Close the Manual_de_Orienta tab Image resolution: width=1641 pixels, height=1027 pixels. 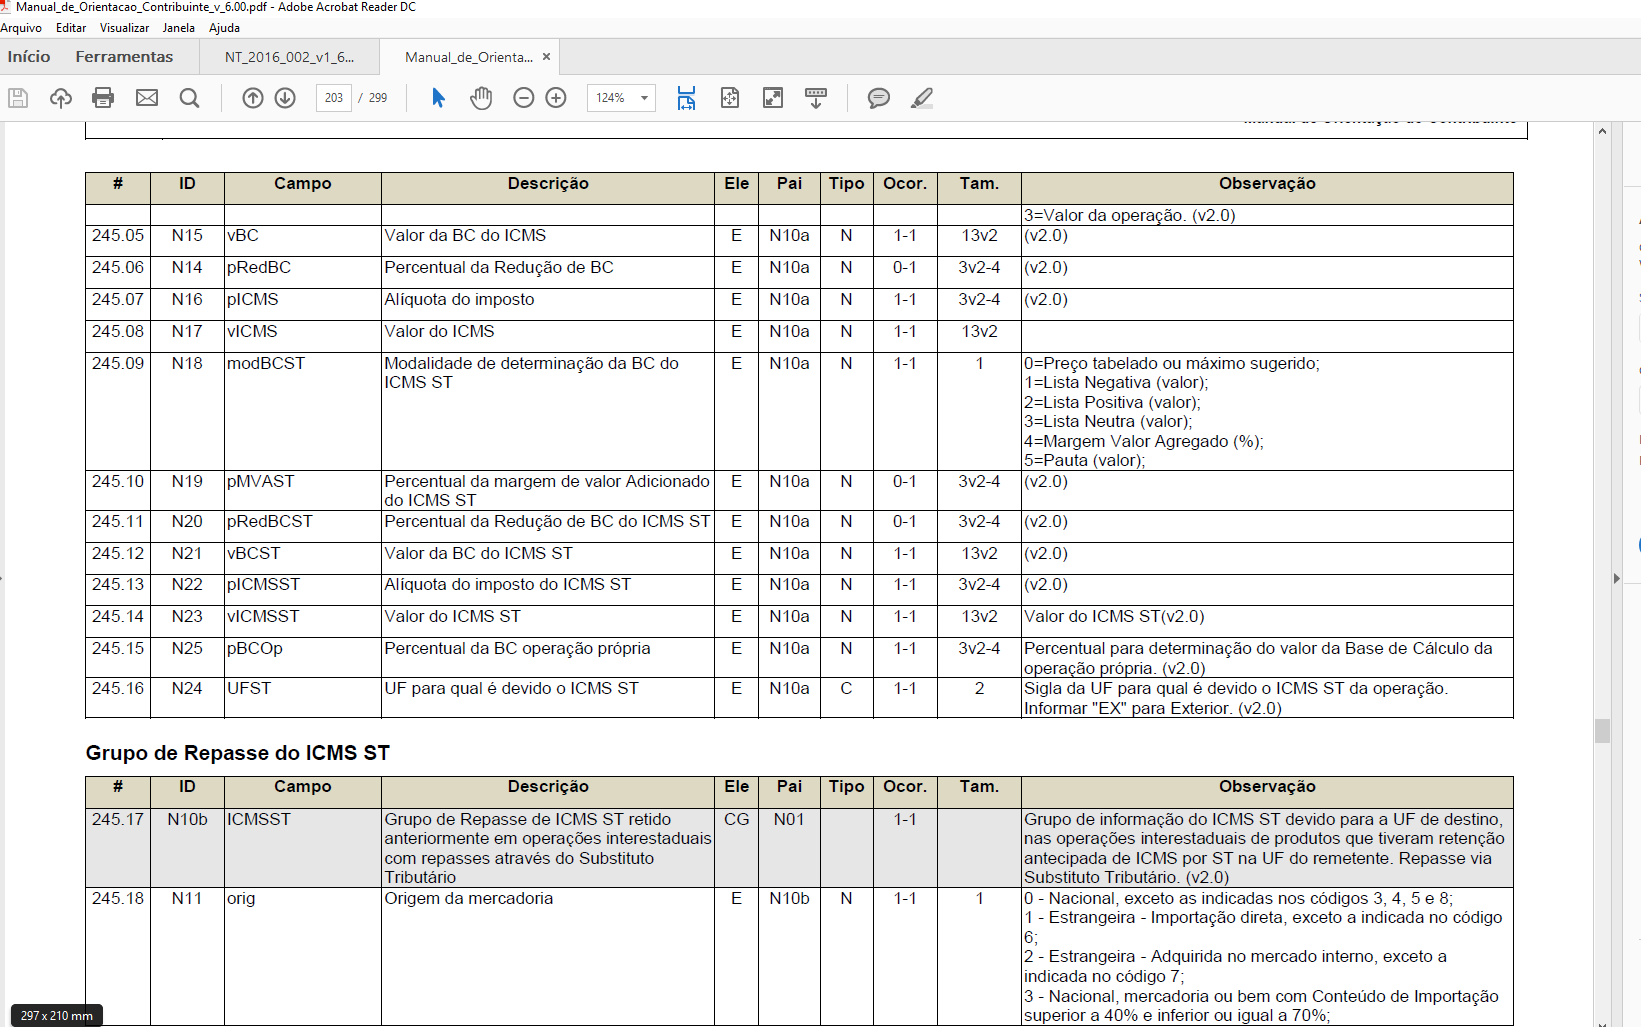[x=546, y=57]
